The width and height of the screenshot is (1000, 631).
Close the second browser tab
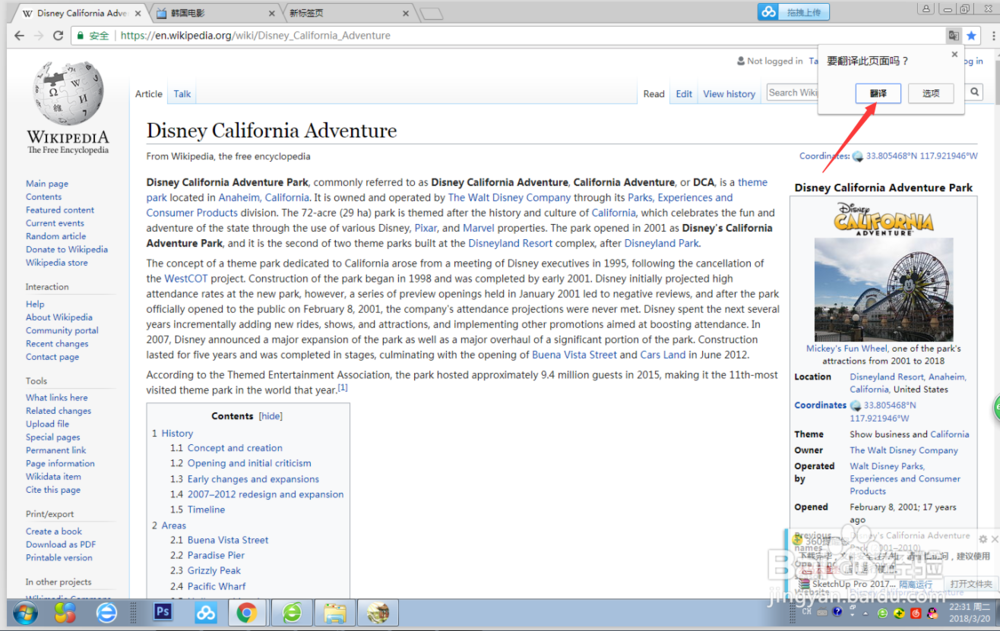272,13
